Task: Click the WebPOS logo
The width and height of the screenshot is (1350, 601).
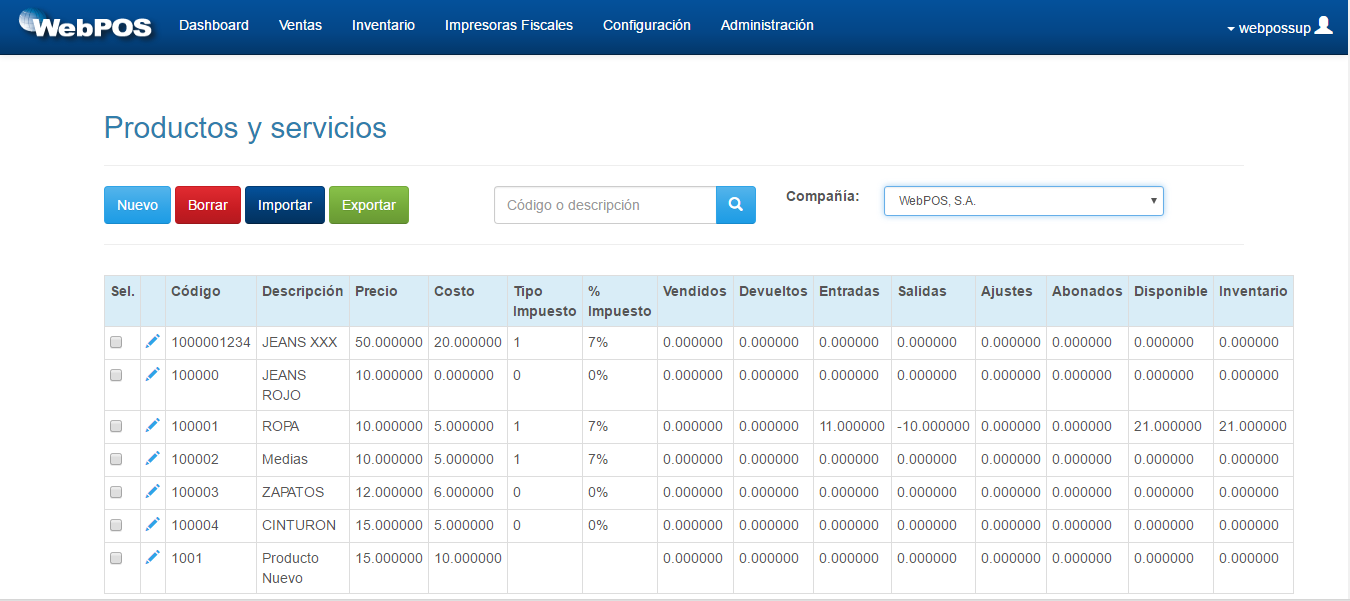Action: (86, 24)
